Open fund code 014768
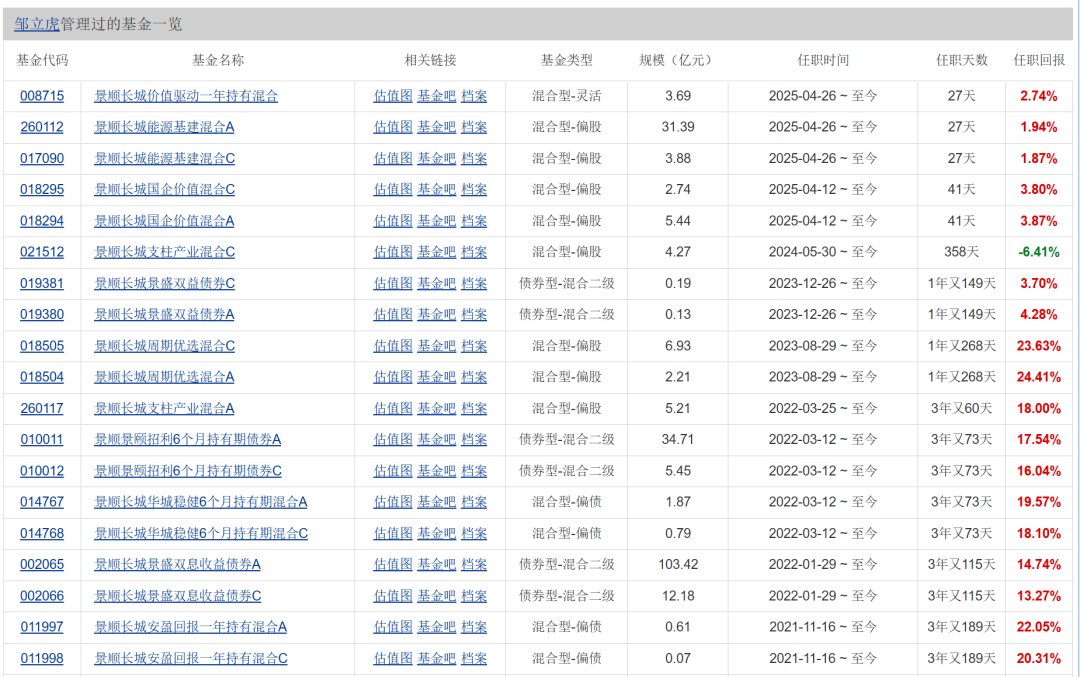This screenshot has height=677, width=1080. (42, 533)
